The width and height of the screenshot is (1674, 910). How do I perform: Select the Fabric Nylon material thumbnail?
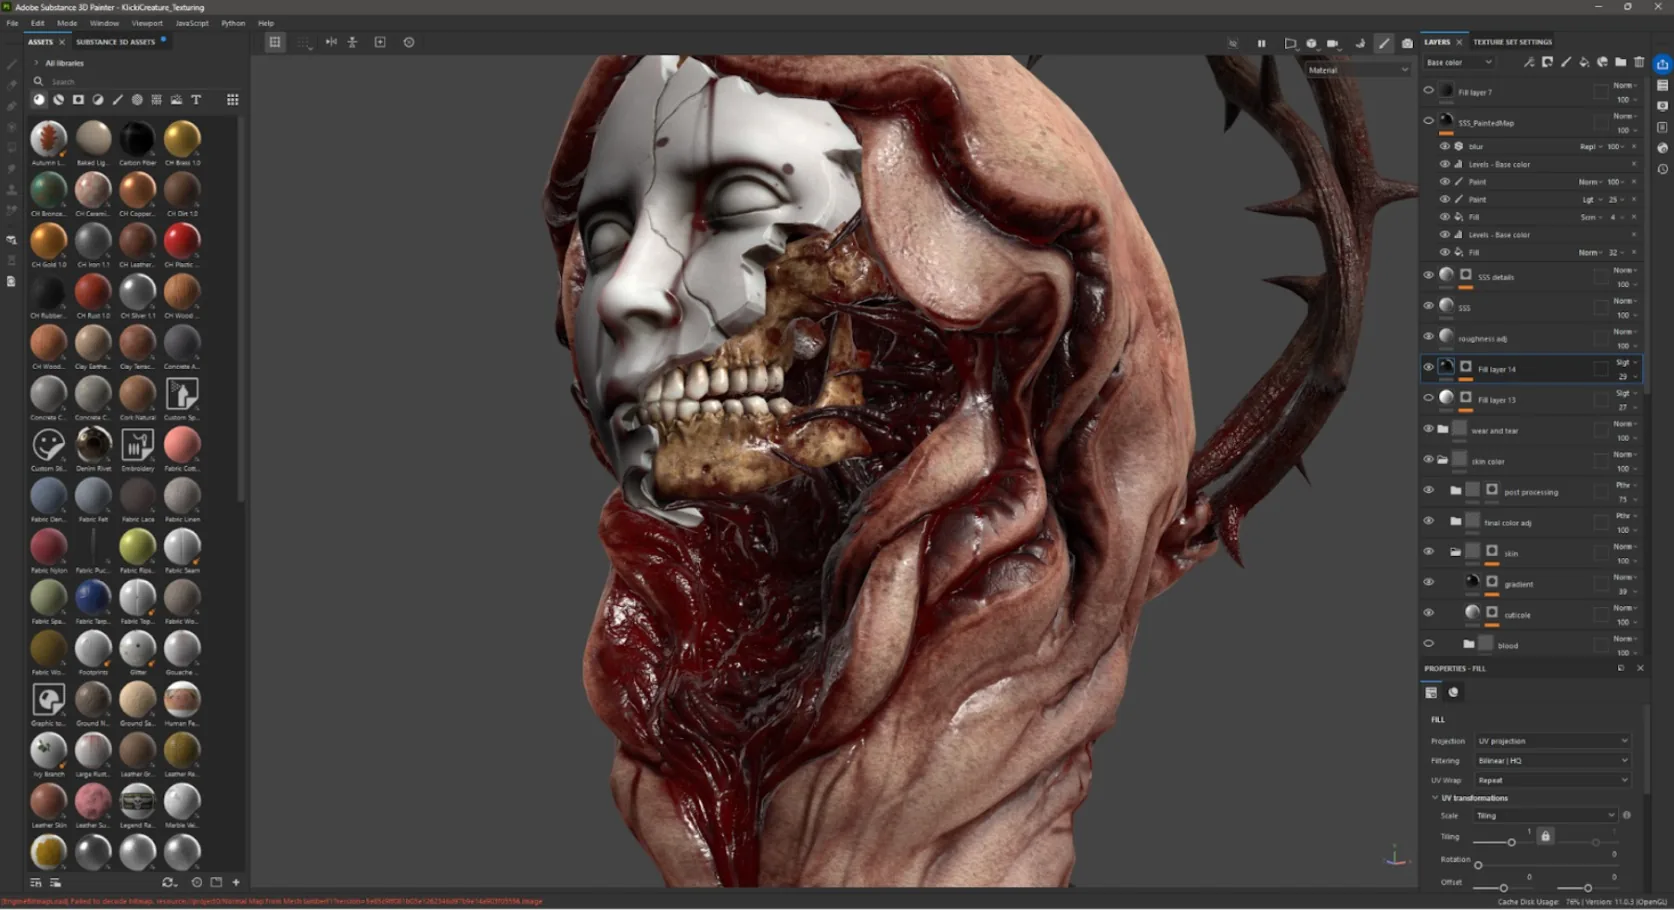(x=48, y=547)
